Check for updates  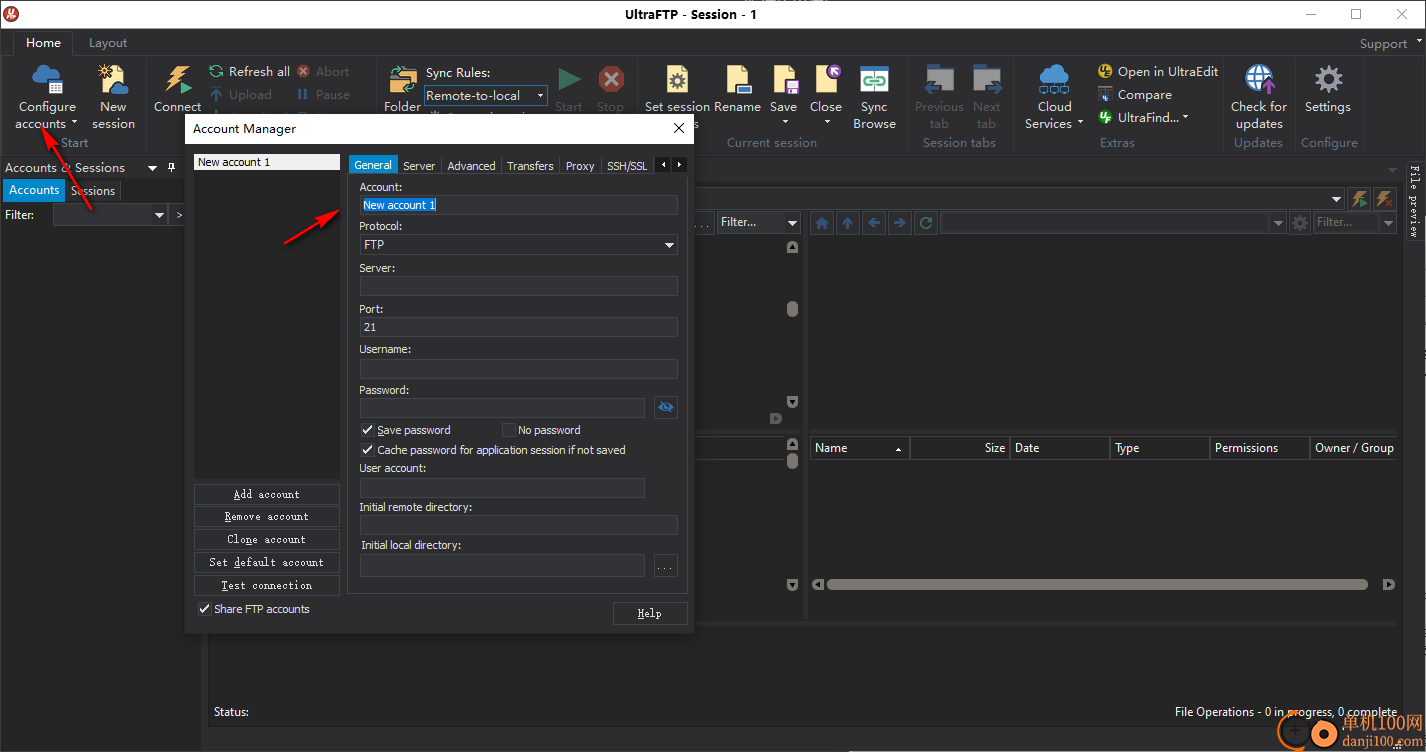tap(1259, 97)
